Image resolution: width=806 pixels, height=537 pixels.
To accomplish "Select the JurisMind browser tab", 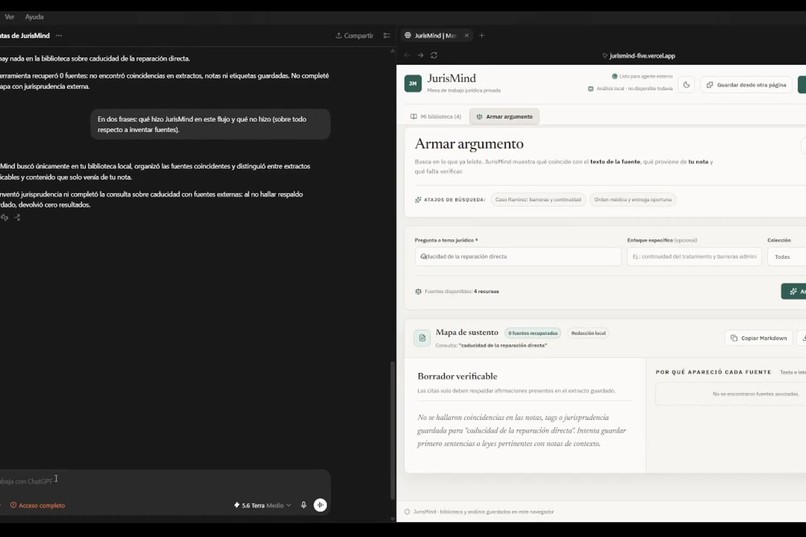I will (436, 35).
